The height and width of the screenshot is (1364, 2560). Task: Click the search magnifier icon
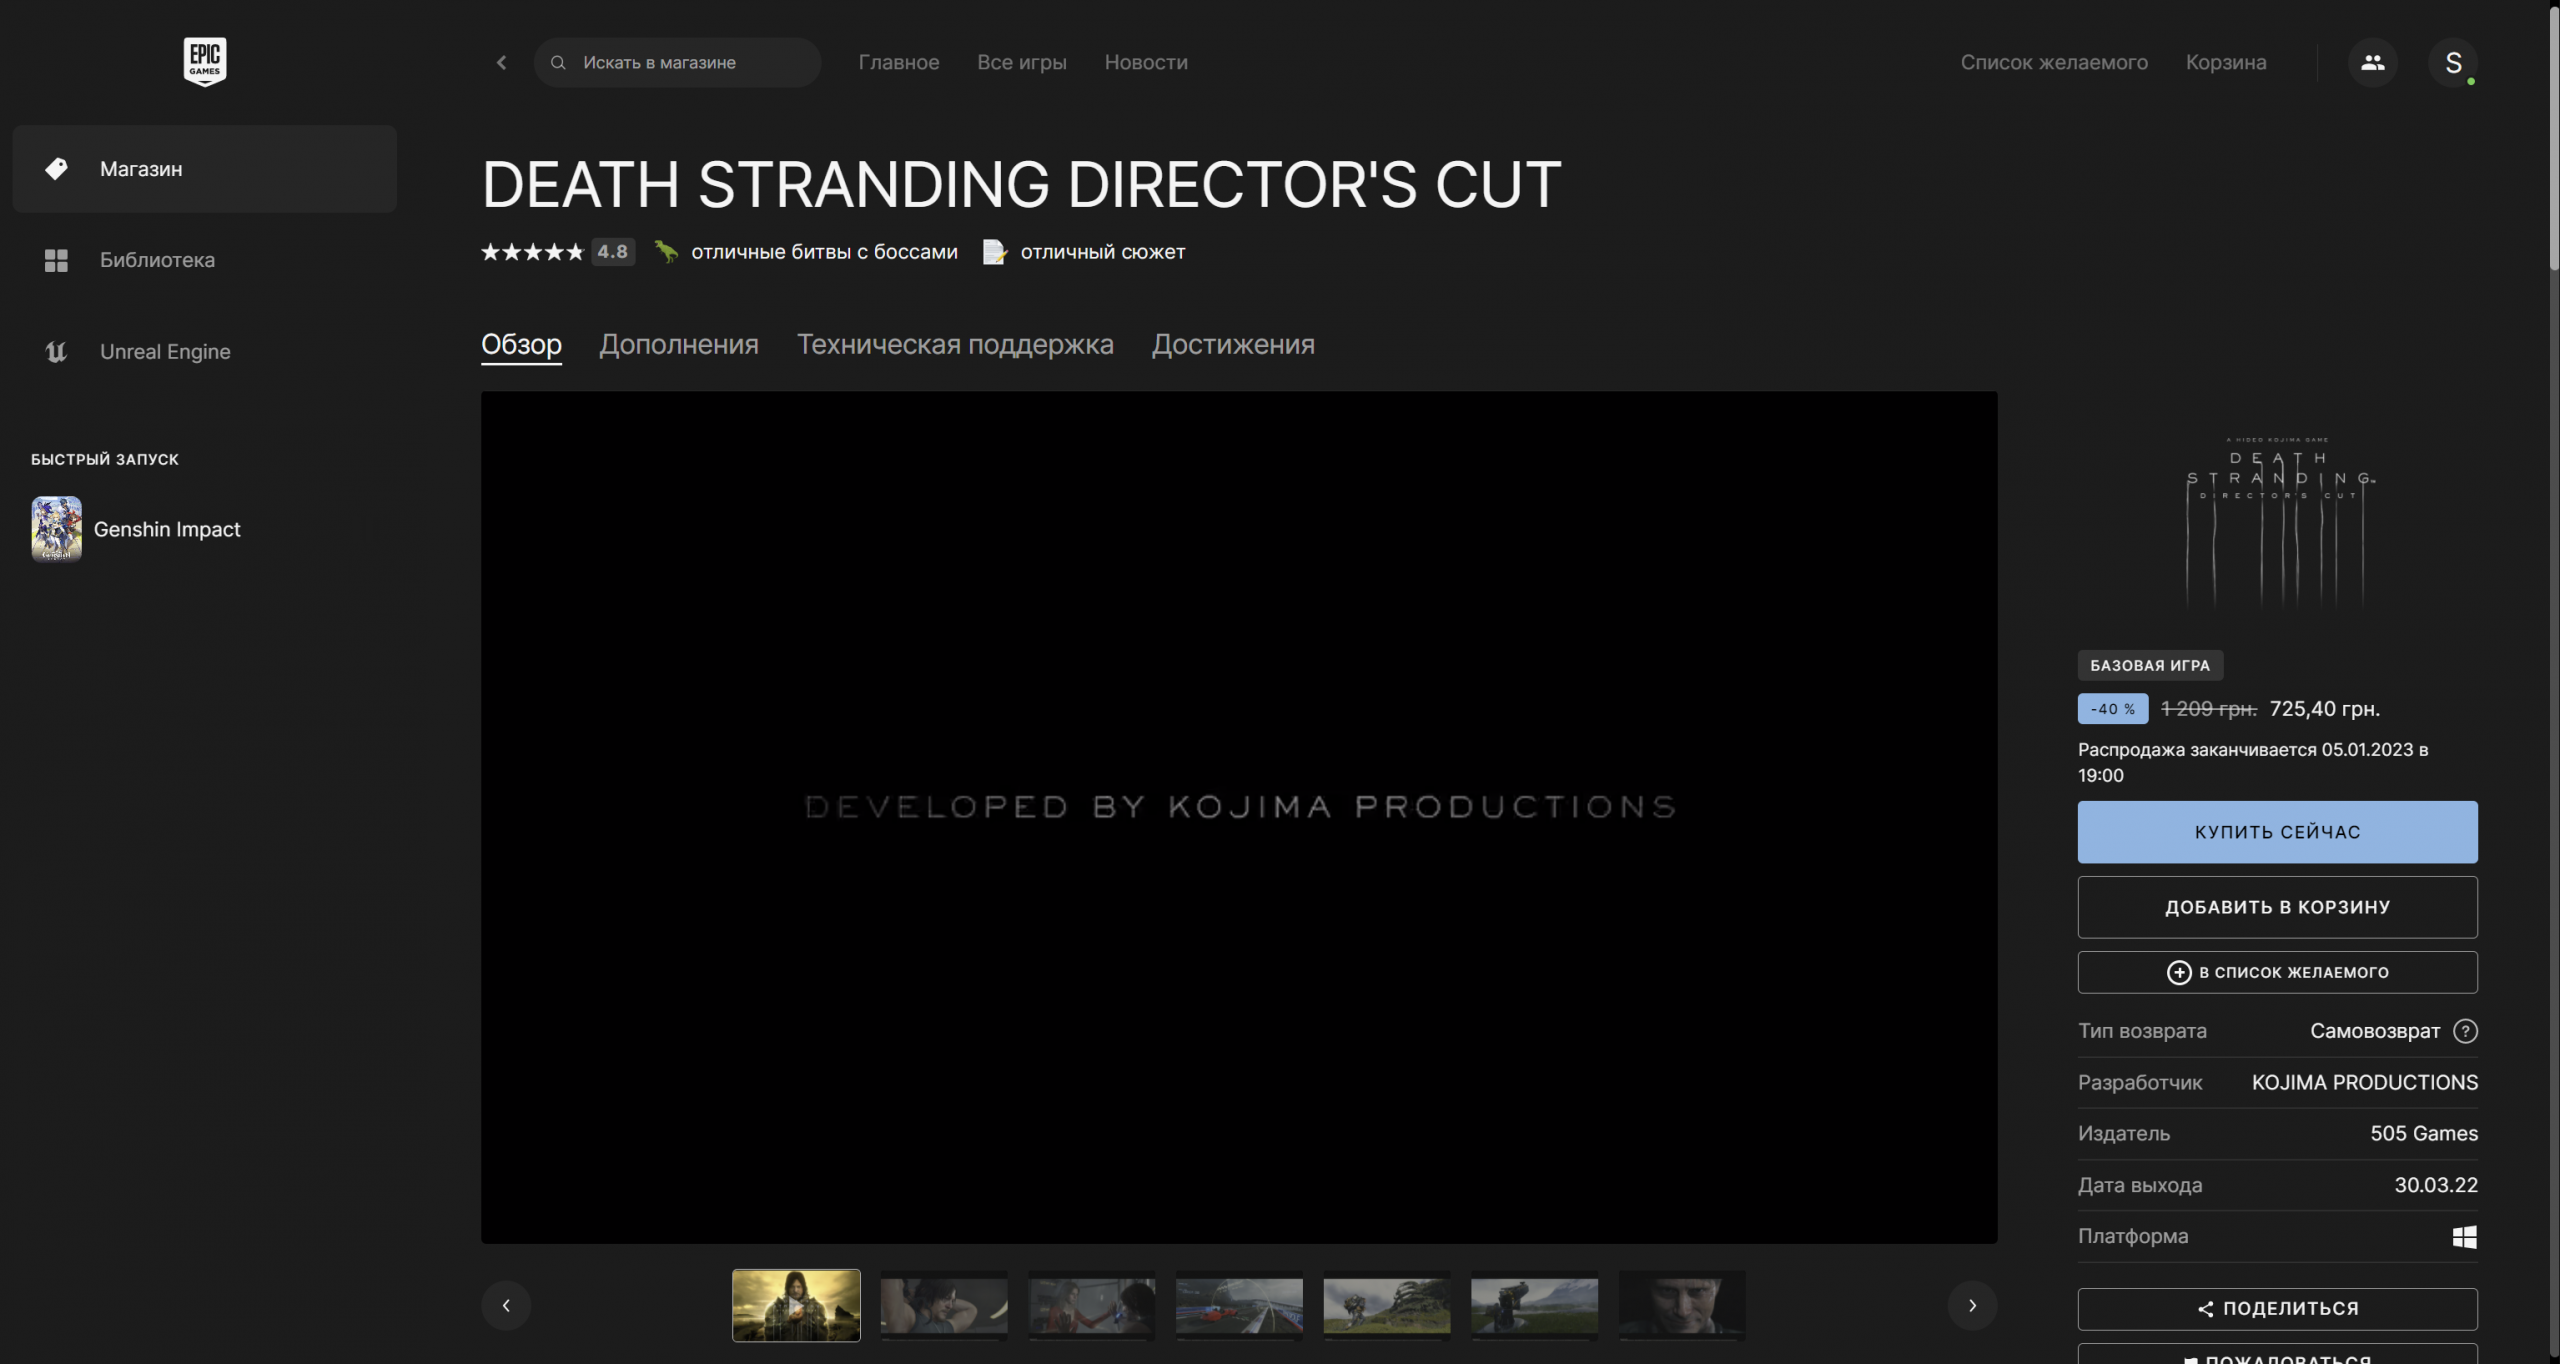tap(558, 62)
